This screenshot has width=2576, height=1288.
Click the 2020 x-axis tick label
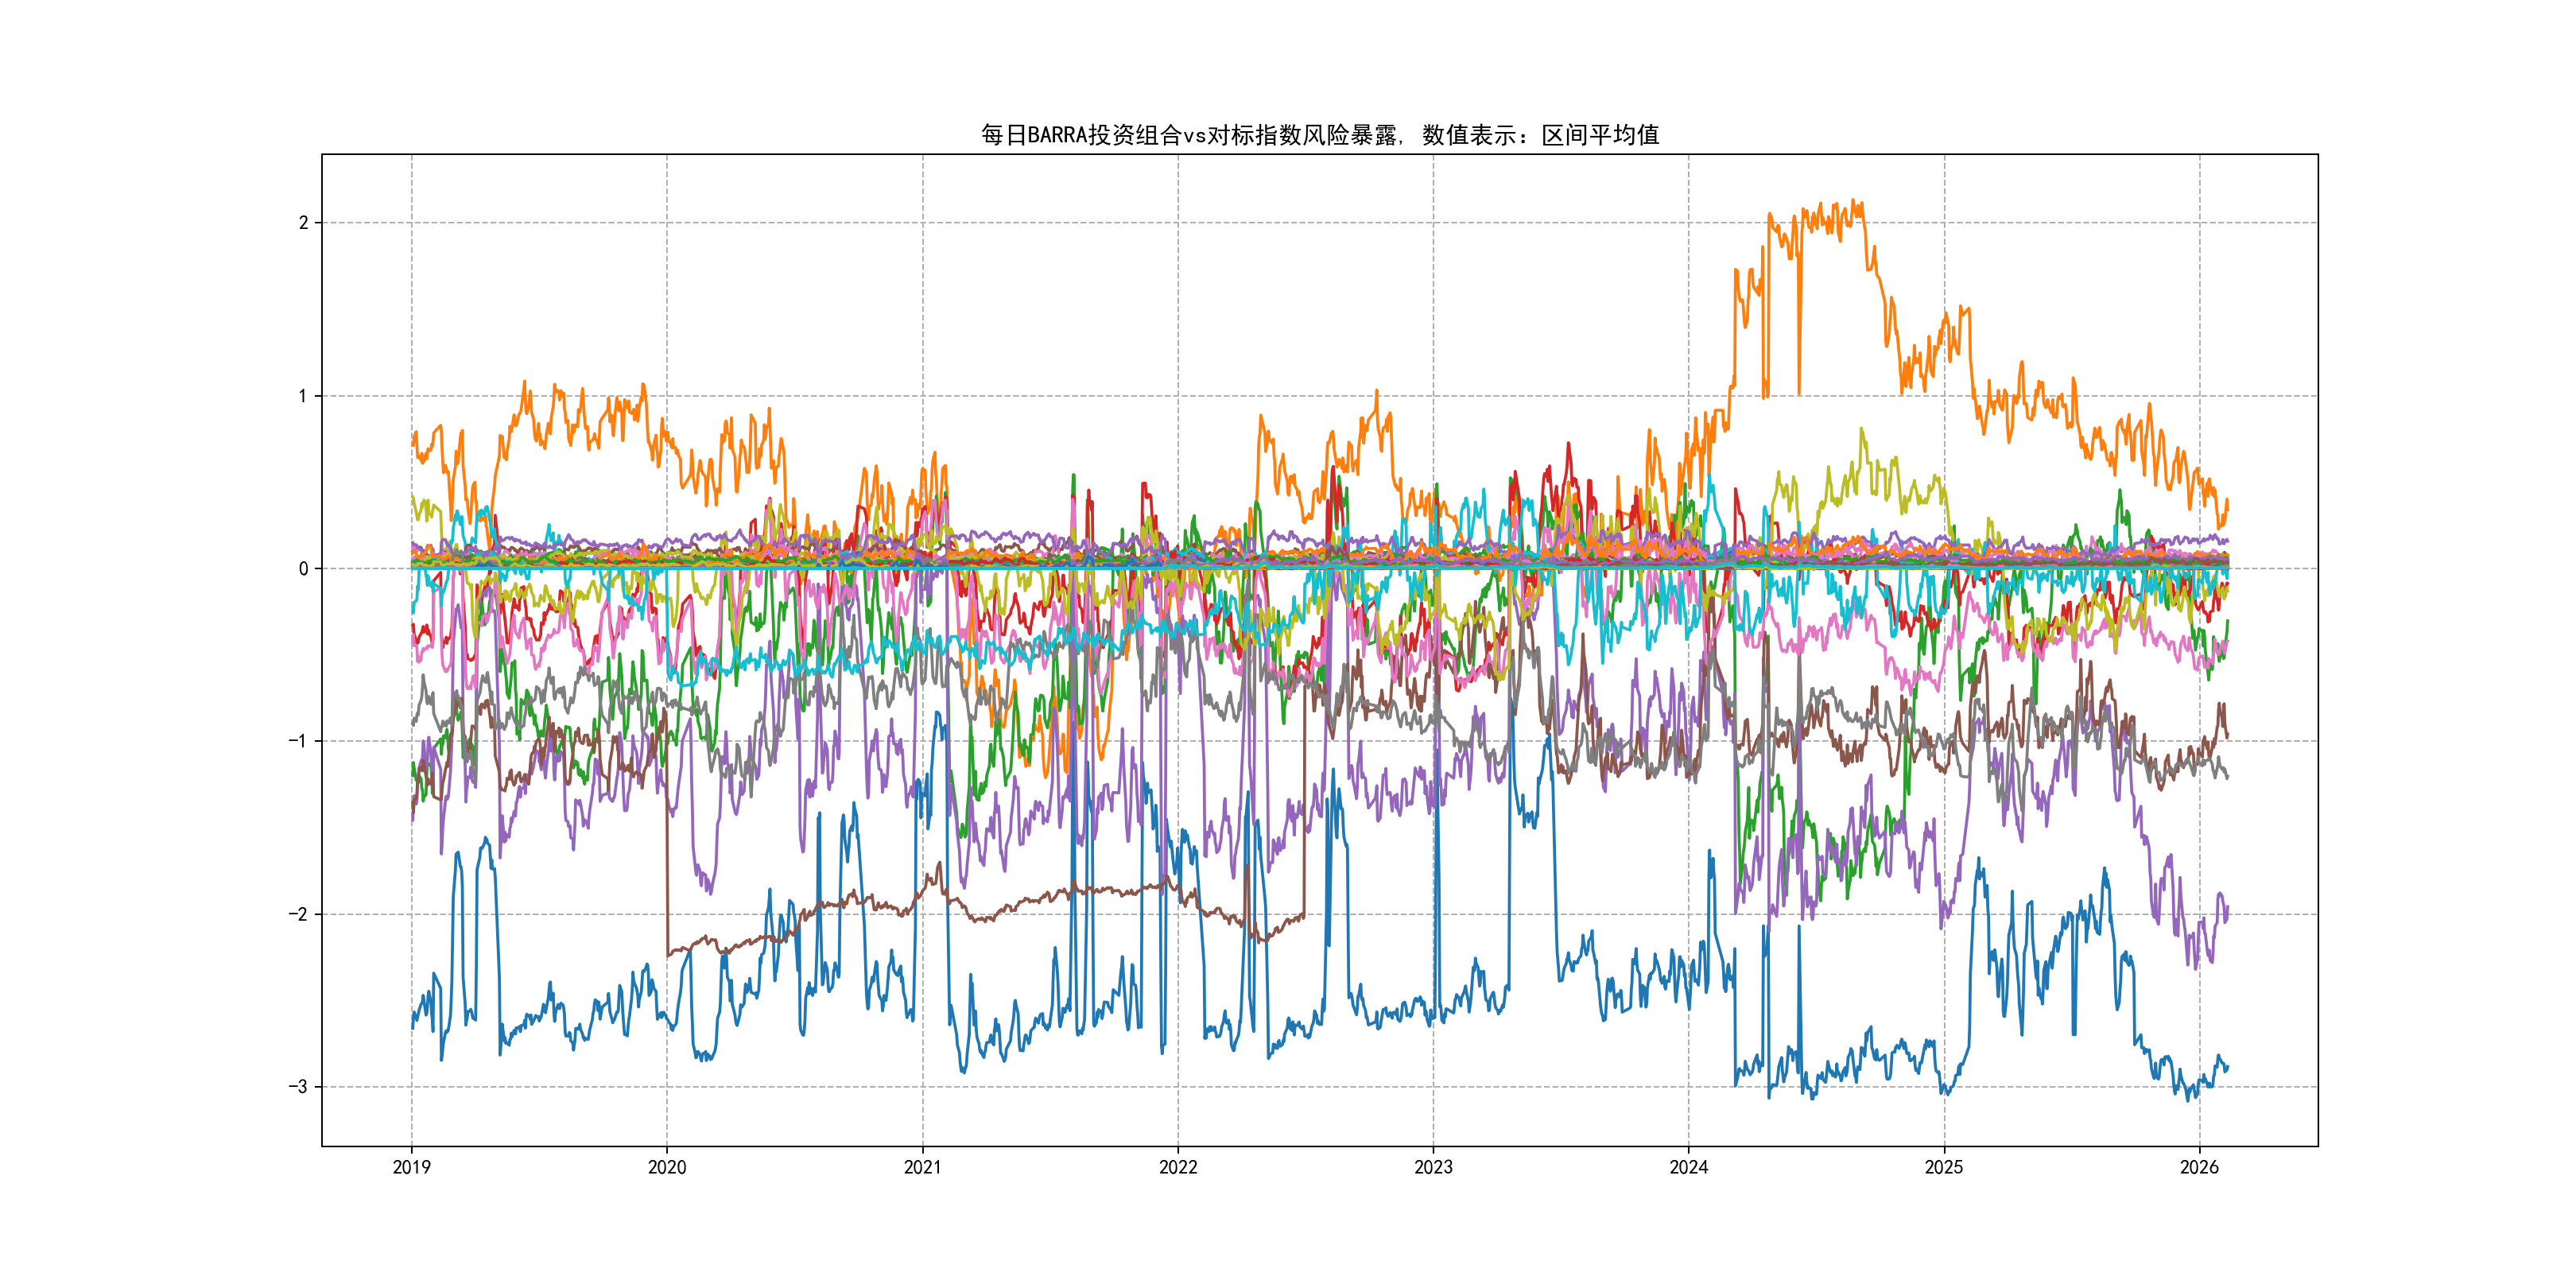[667, 1167]
